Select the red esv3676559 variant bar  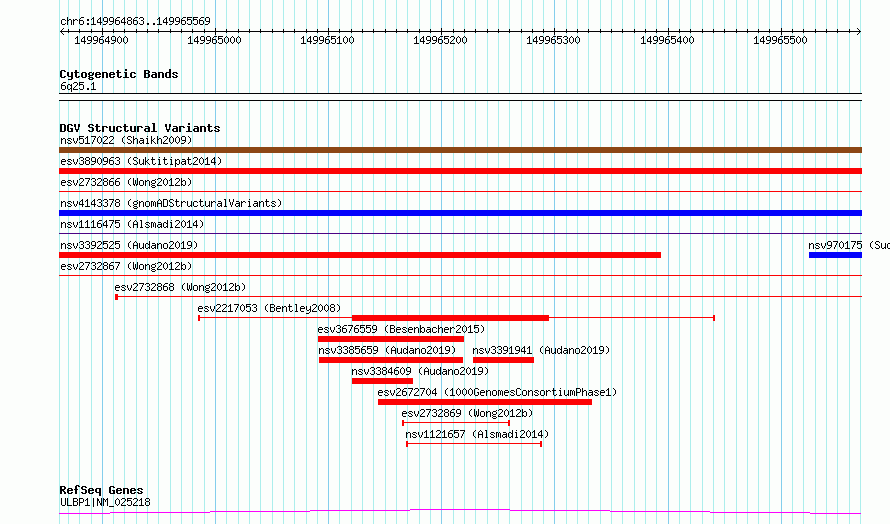pyautogui.click(x=391, y=339)
